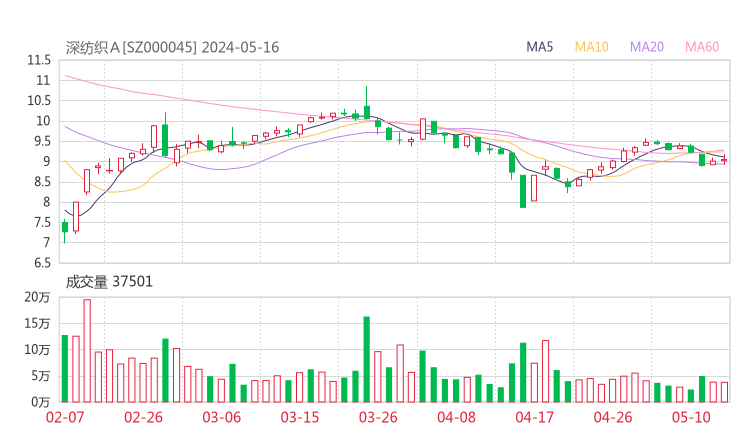Viewport: 740px width, 440px height.
Task: Click the 成交量 37501 volume label
Action: [x=109, y=282]
